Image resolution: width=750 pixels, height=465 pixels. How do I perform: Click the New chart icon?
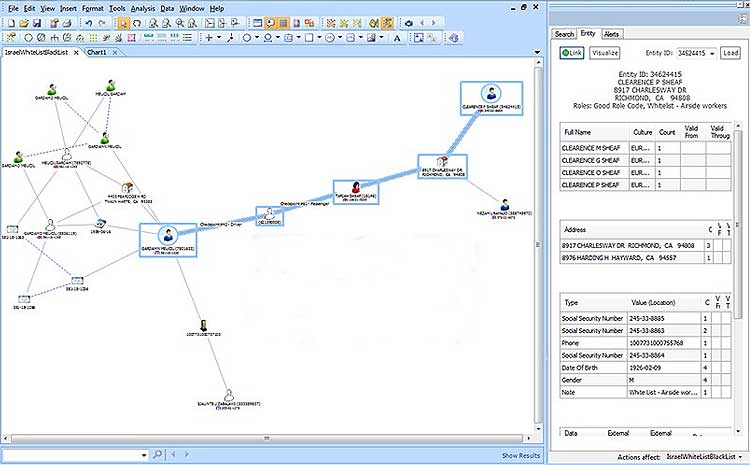pos(11,23)
